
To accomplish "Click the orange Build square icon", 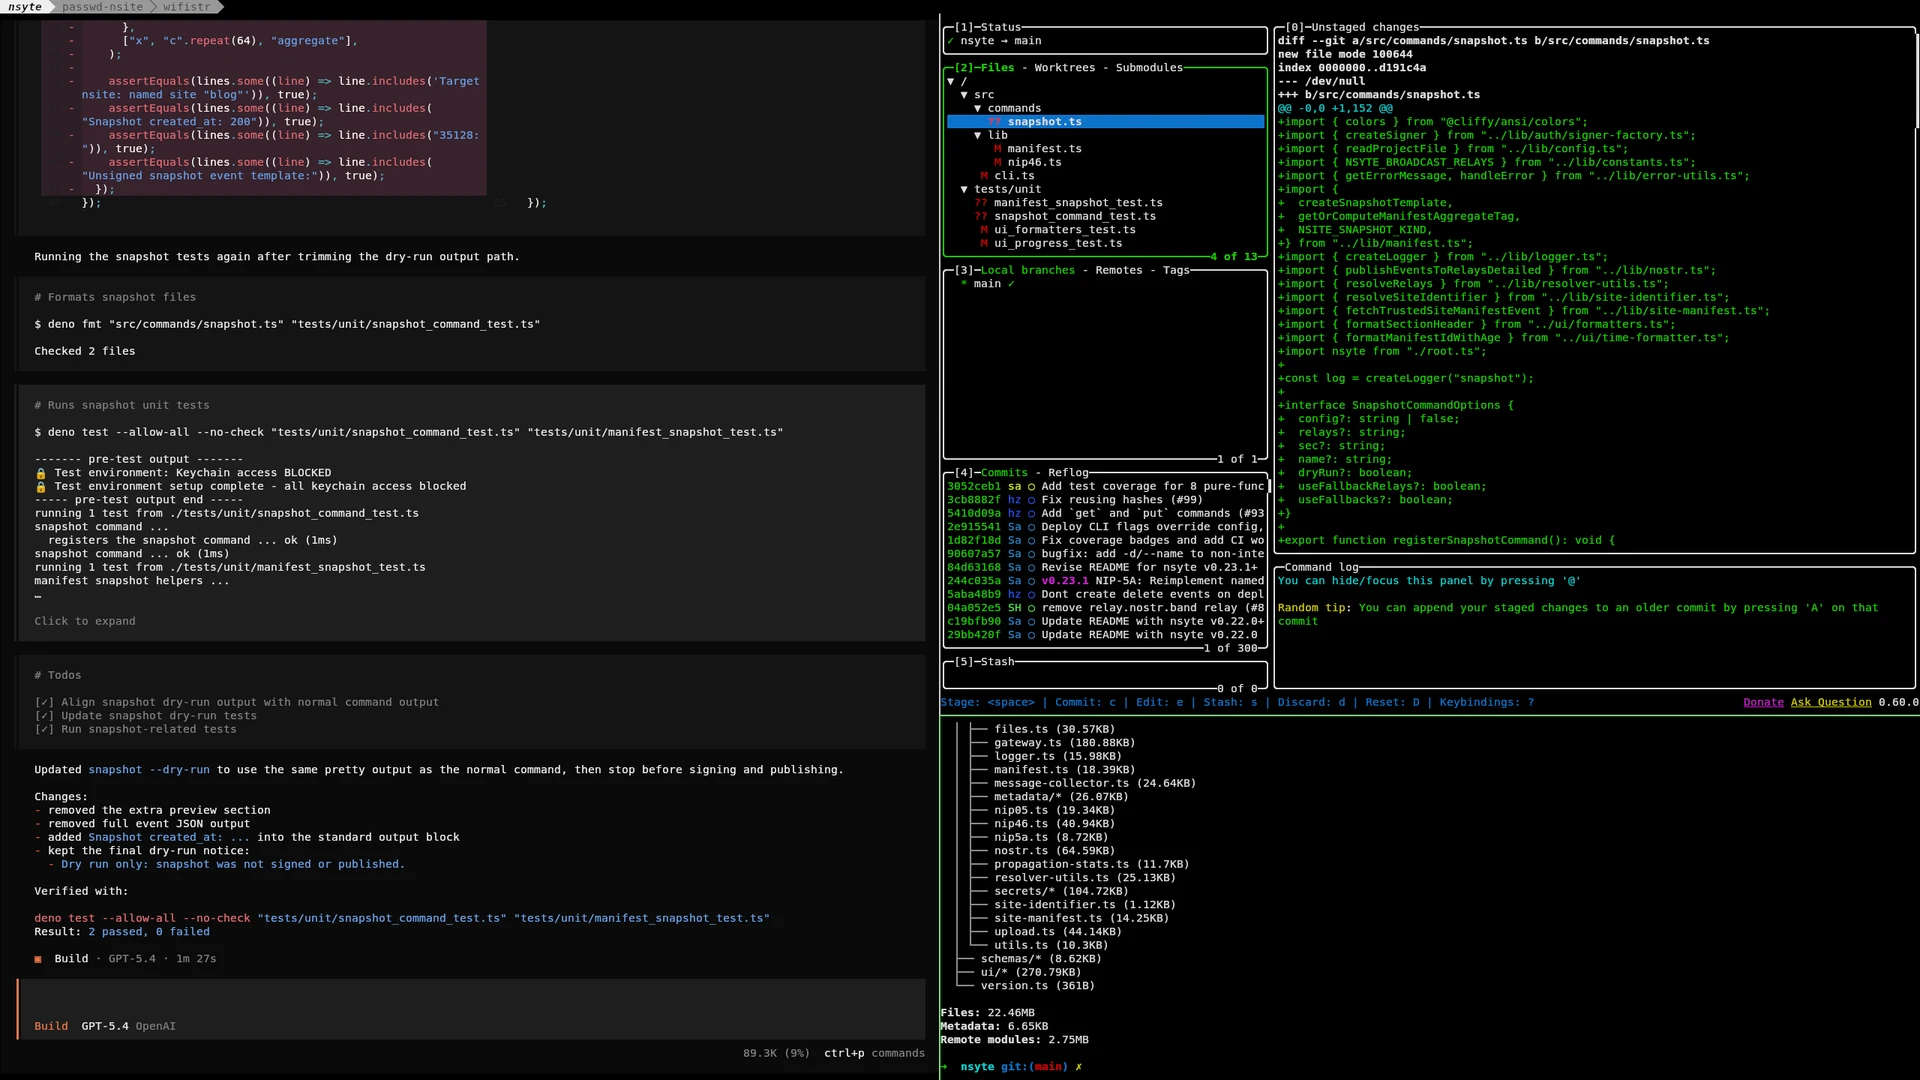I will 38,959.
